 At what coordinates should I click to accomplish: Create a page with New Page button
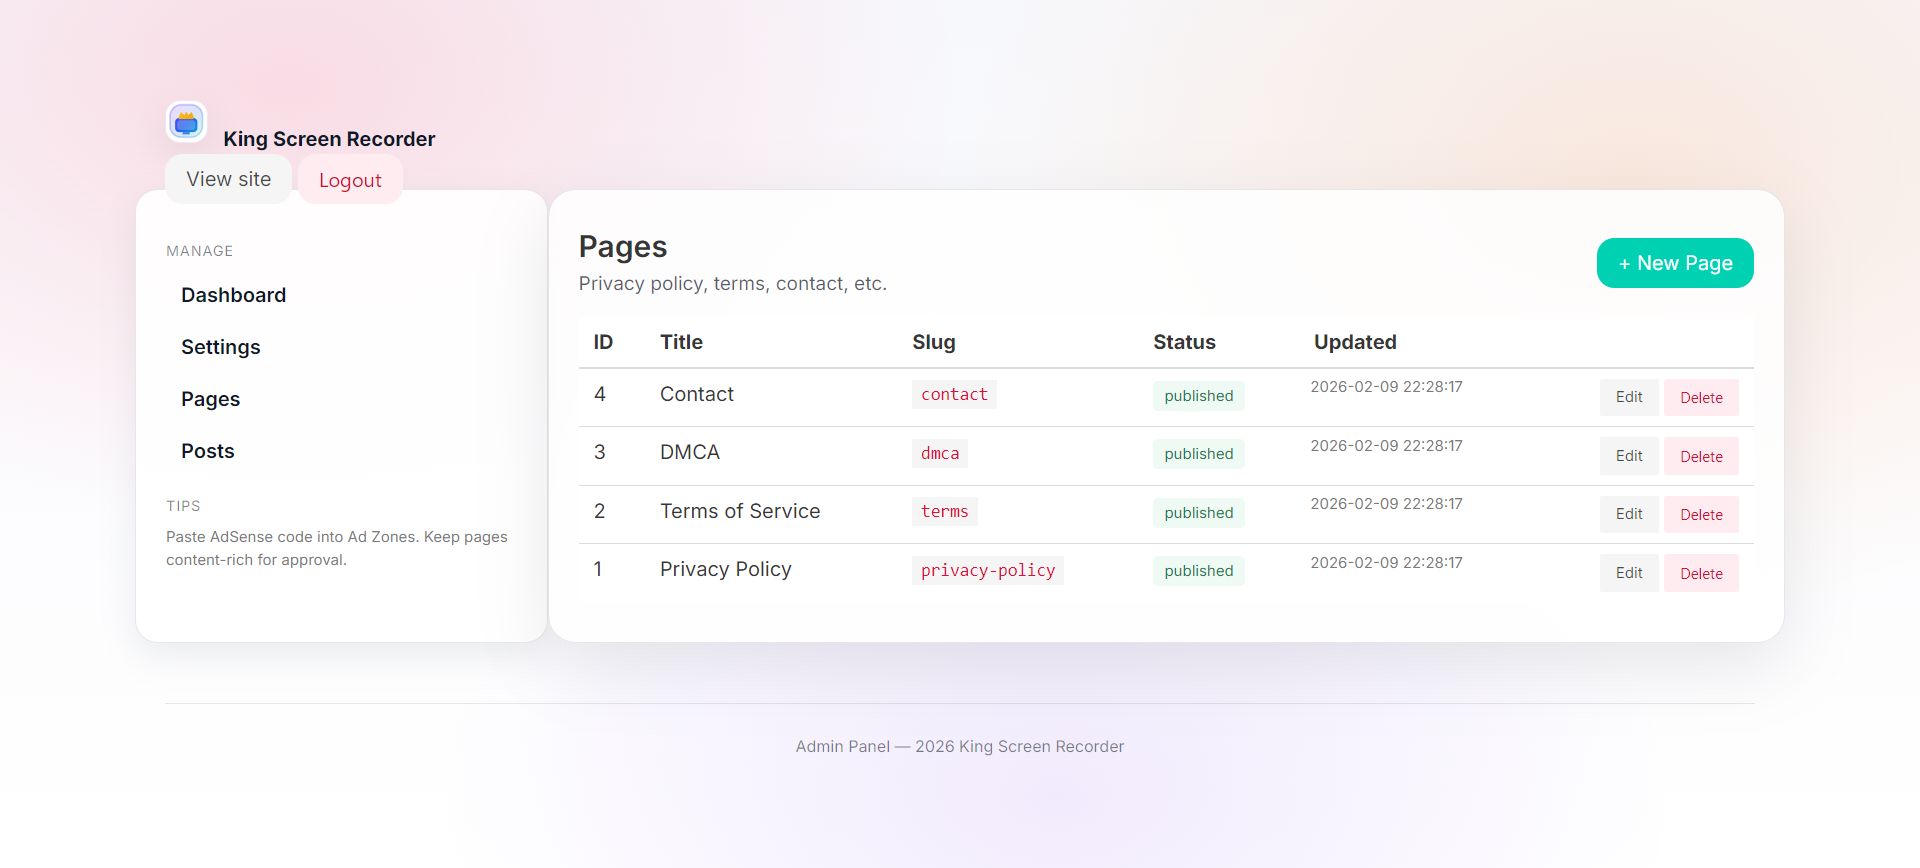coord(1674,263)
